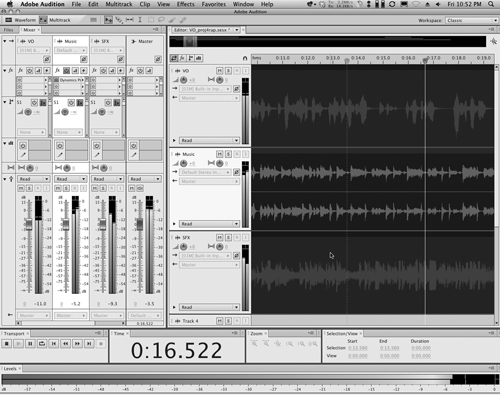Pause playback in the Transport panel

[30, 343]
